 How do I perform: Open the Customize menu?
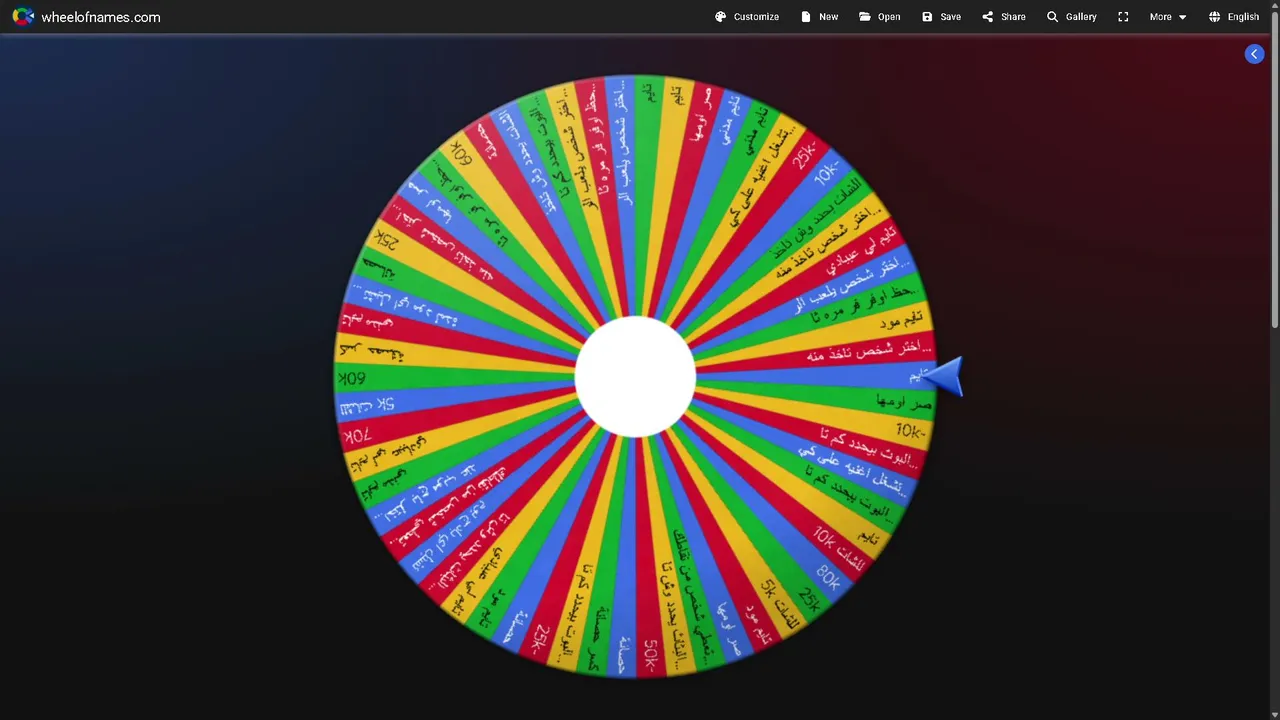[747, 17]
